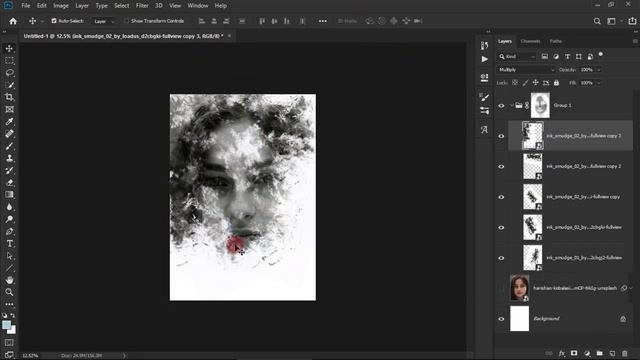Select the Hand tool

(x=9, y=280)
